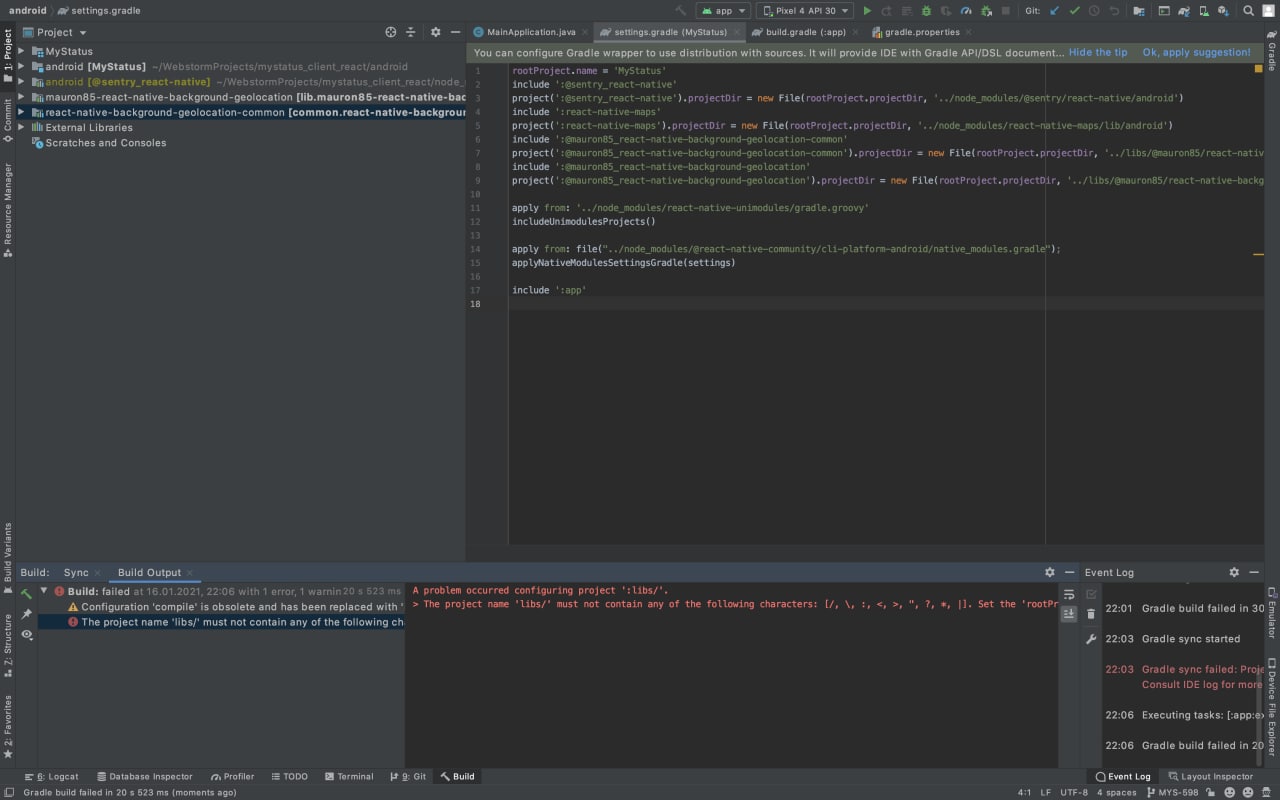Click Event Log trash clear icon

coord(1091,614)
